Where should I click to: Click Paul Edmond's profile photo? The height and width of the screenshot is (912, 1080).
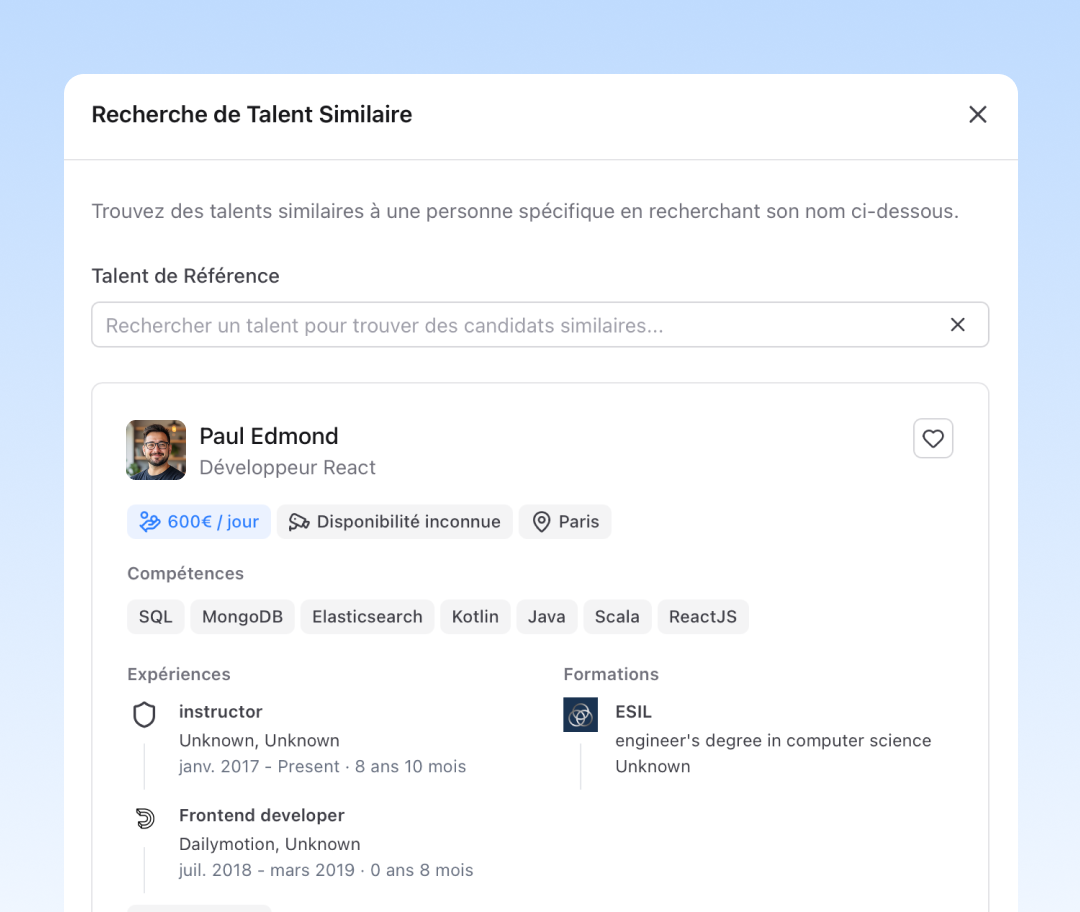(156, 450)
